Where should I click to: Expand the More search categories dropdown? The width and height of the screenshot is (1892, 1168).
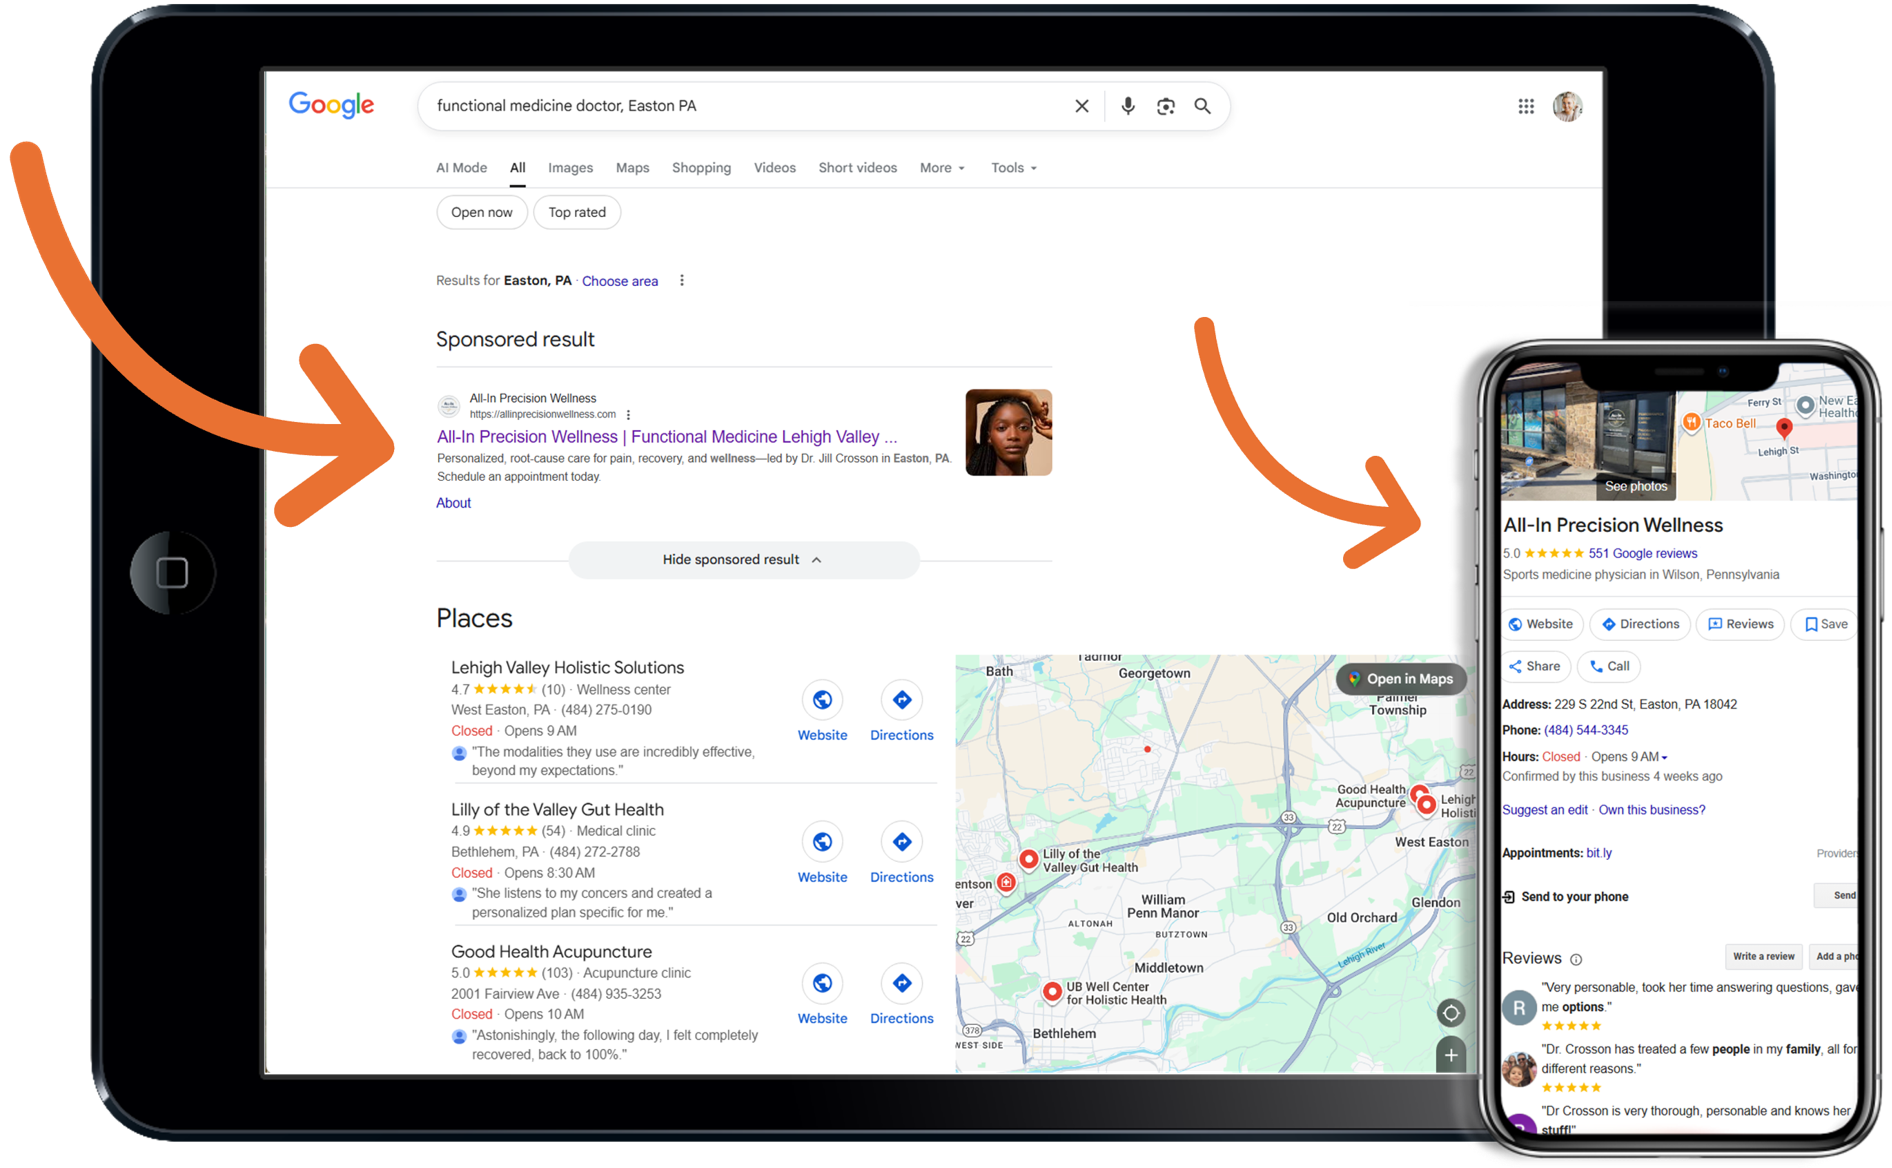[942, 168]
